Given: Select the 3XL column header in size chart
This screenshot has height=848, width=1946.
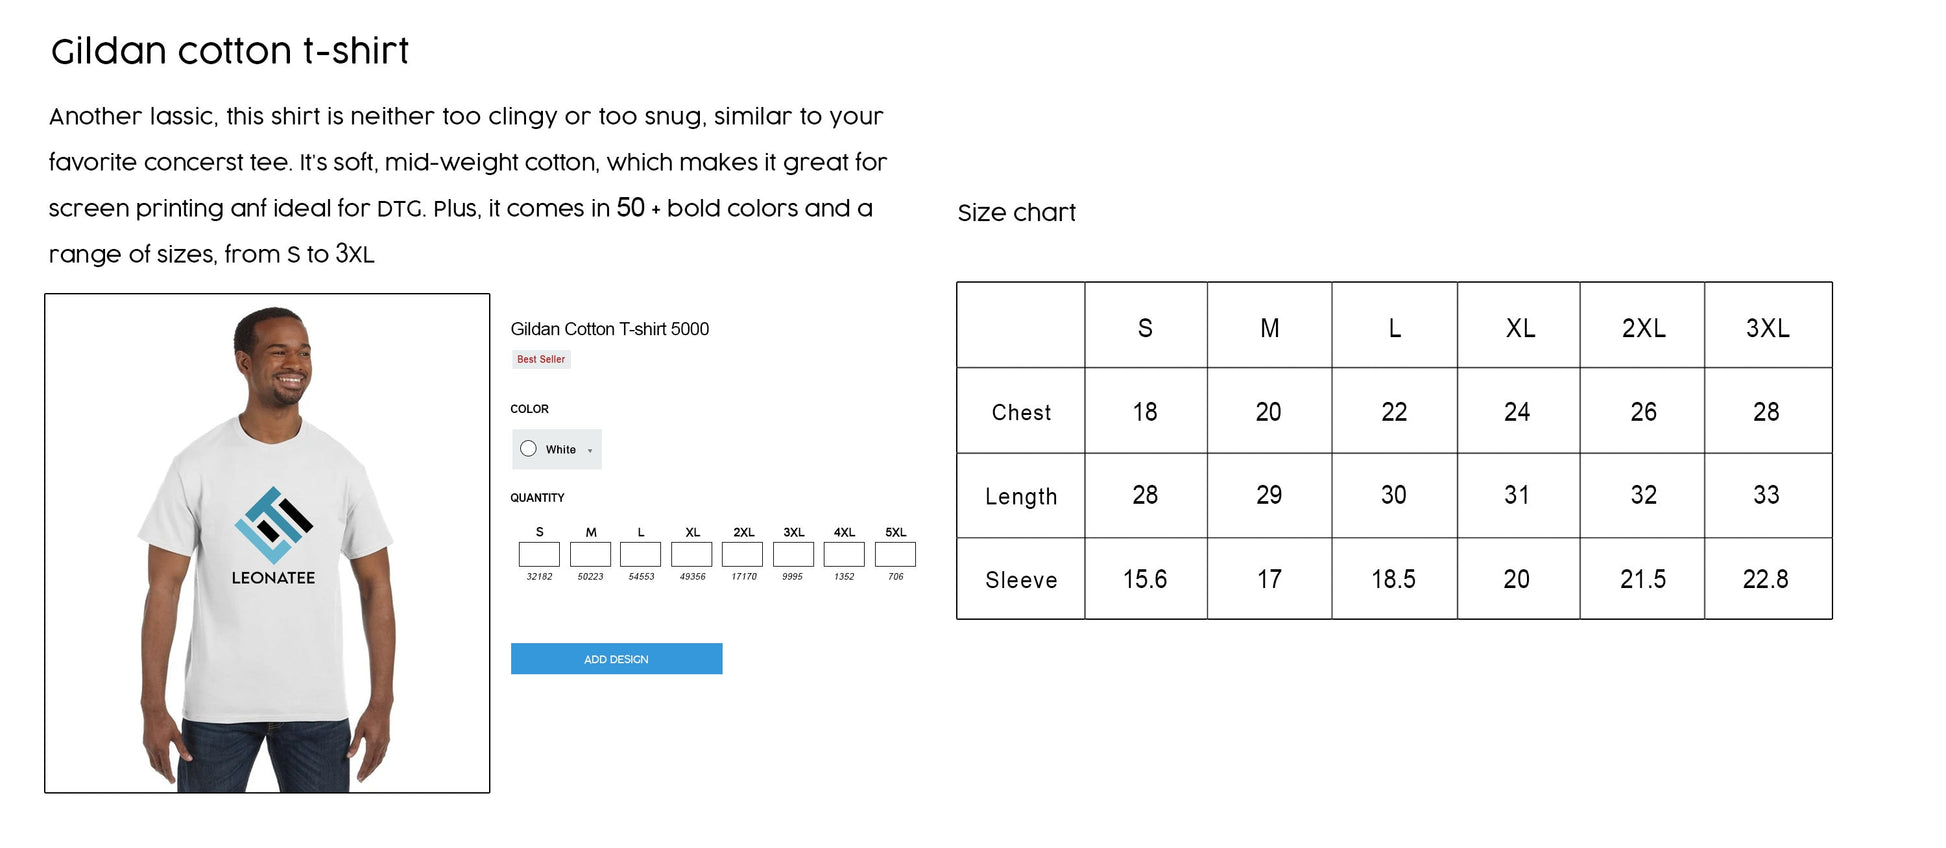Looking at the screenshot, I should pos(1768,328).
